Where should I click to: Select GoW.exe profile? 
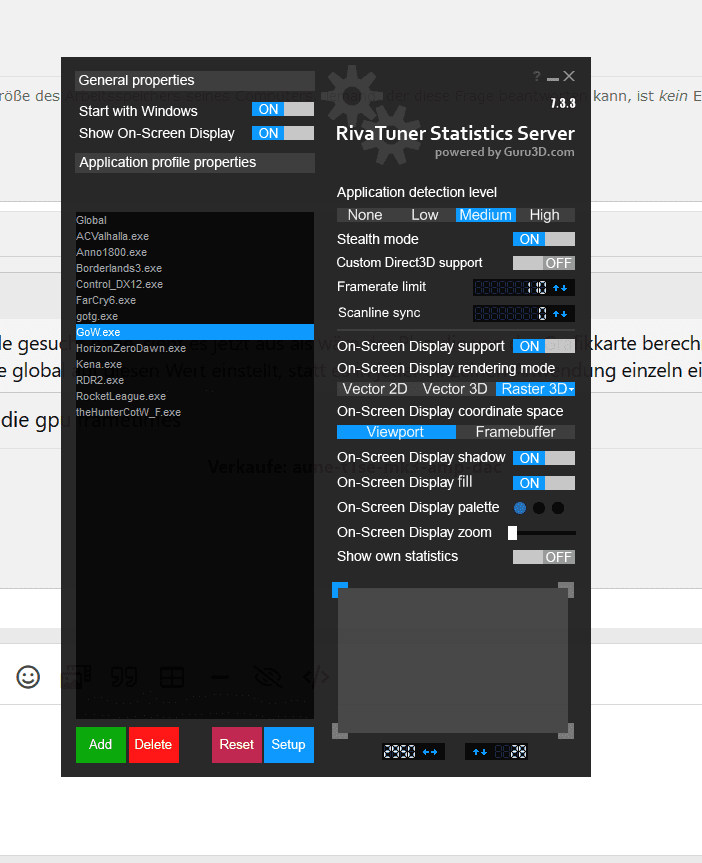point(195,332)
